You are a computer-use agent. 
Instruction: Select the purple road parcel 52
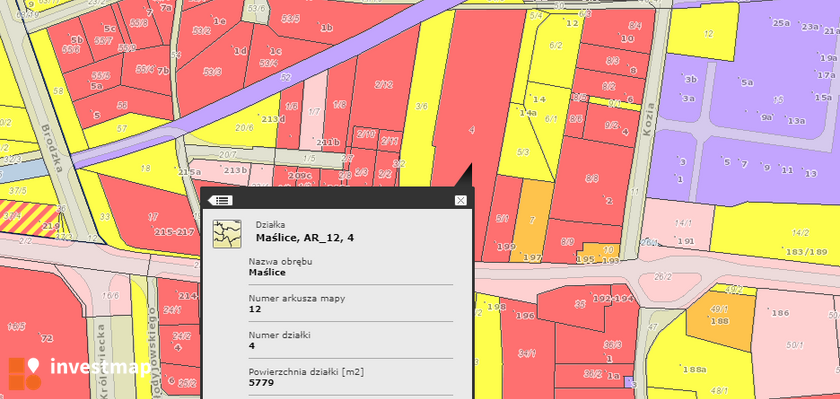[286, 77]
